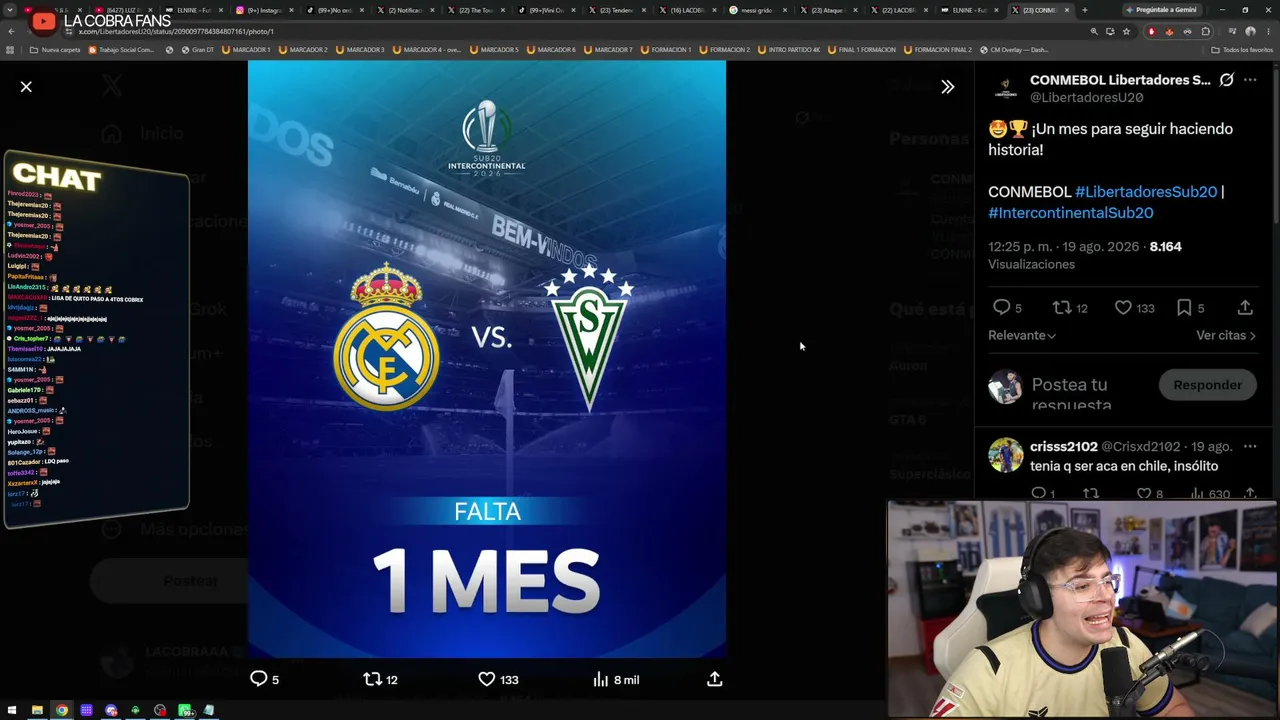Switch to the (2) Notificaciones X tab
Image resolution: width=1280 pixels, height=720 pixels.
pos(406,10)
